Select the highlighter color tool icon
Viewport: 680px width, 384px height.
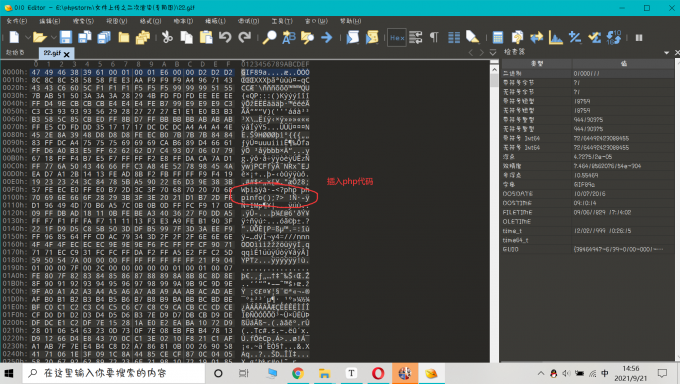pyautogui.click(x=472, y=37)
